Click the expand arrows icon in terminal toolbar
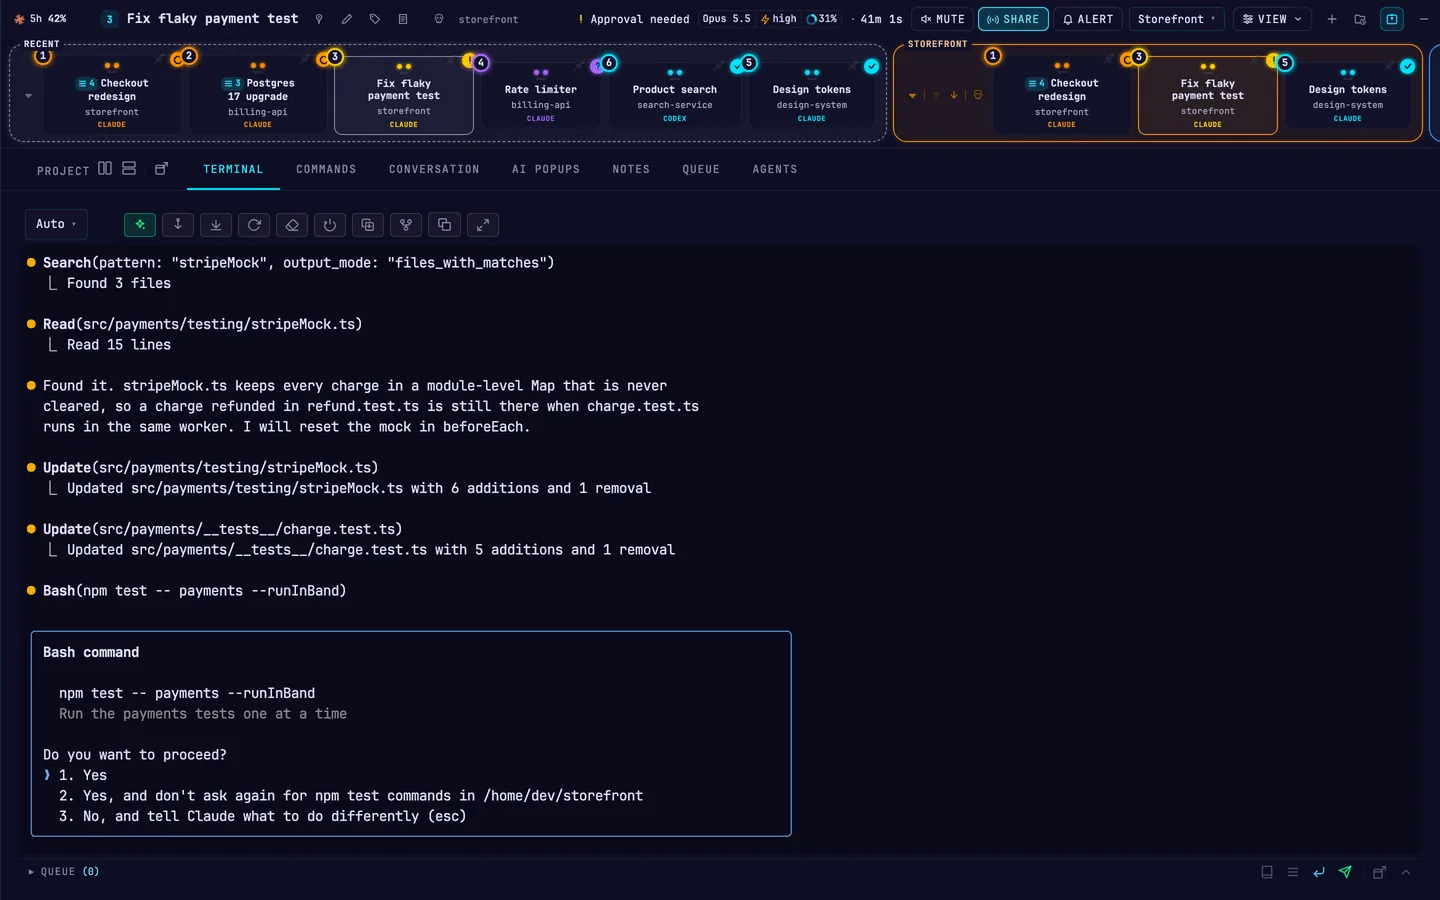The image size is (1440, 900). [x=482, y=225]
